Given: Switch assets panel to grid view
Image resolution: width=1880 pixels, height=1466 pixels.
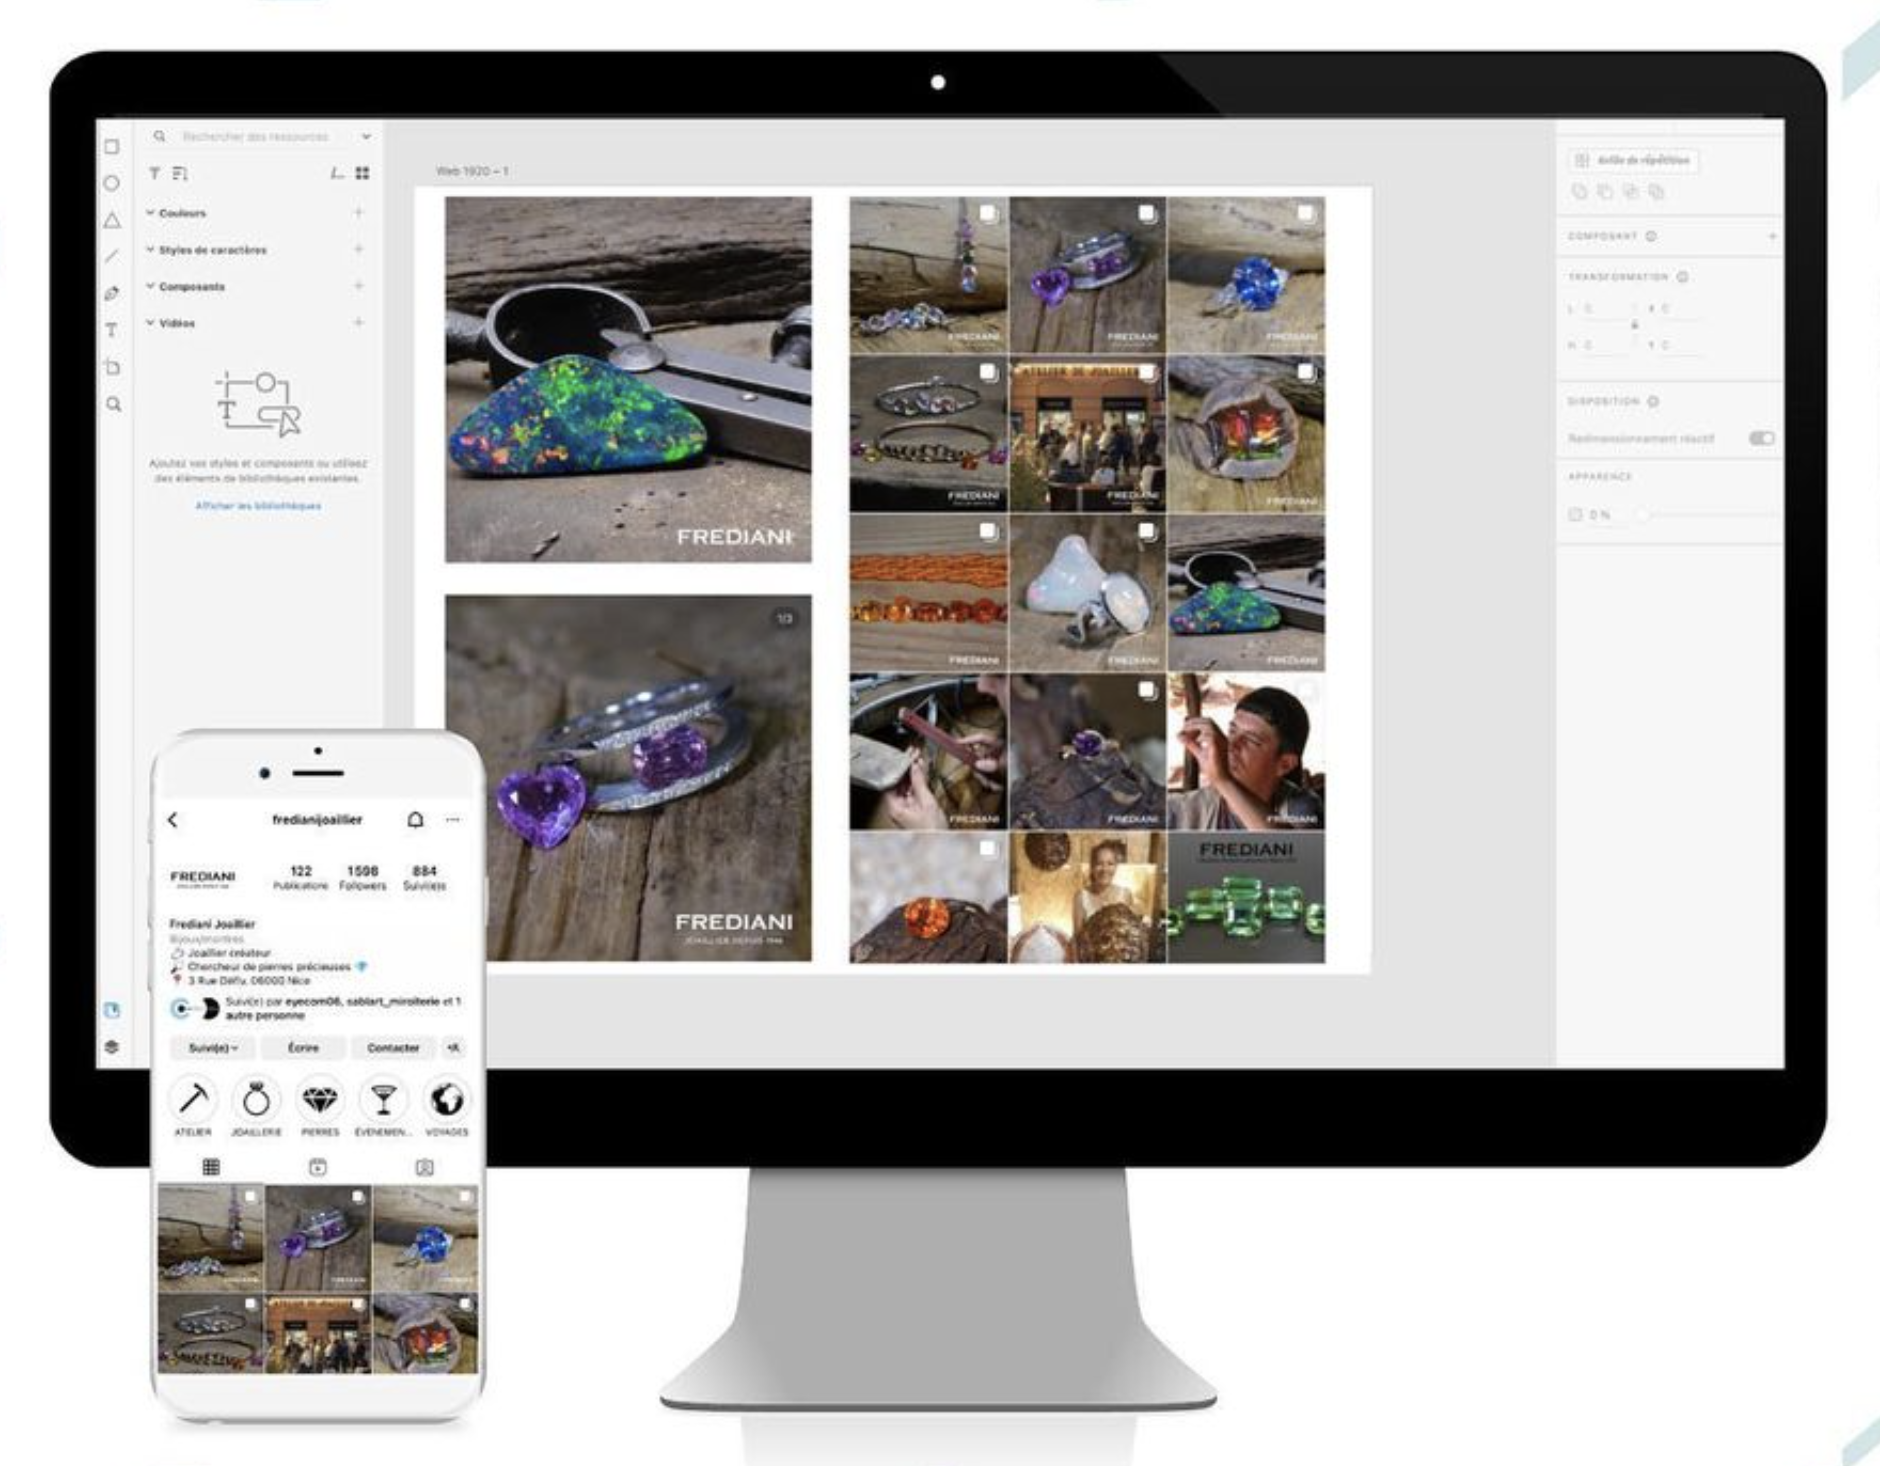Looking at the screenshot, I should click(362, 173).
